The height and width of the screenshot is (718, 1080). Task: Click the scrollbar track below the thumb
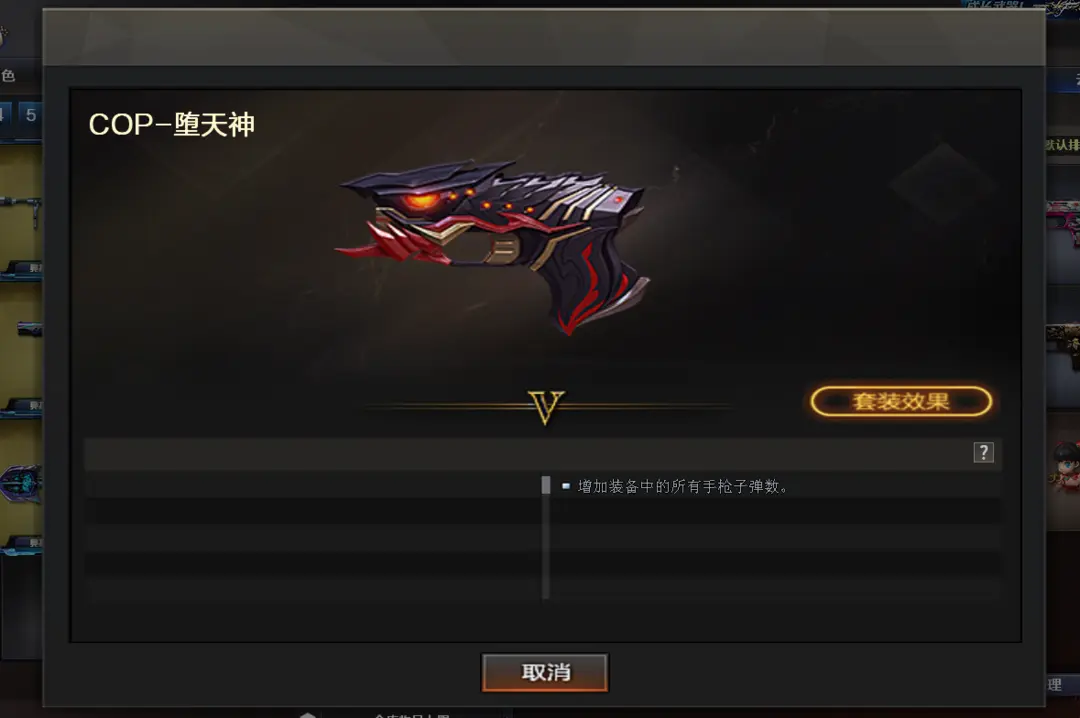click(x=546, y=546)
